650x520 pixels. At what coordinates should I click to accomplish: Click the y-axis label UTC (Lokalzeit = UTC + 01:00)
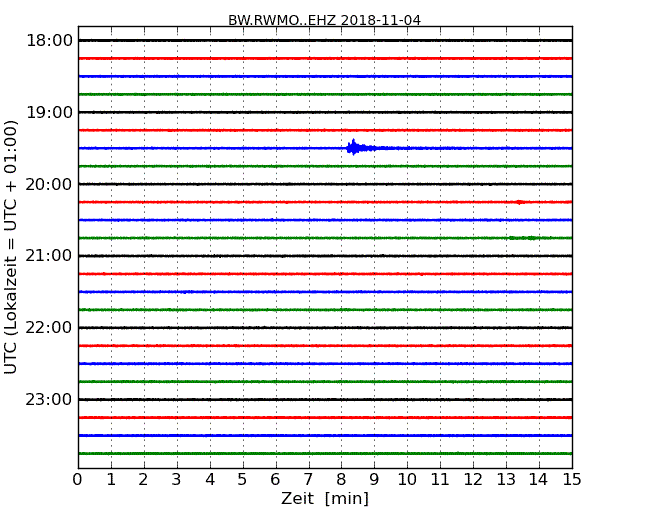tap(11, 247)
